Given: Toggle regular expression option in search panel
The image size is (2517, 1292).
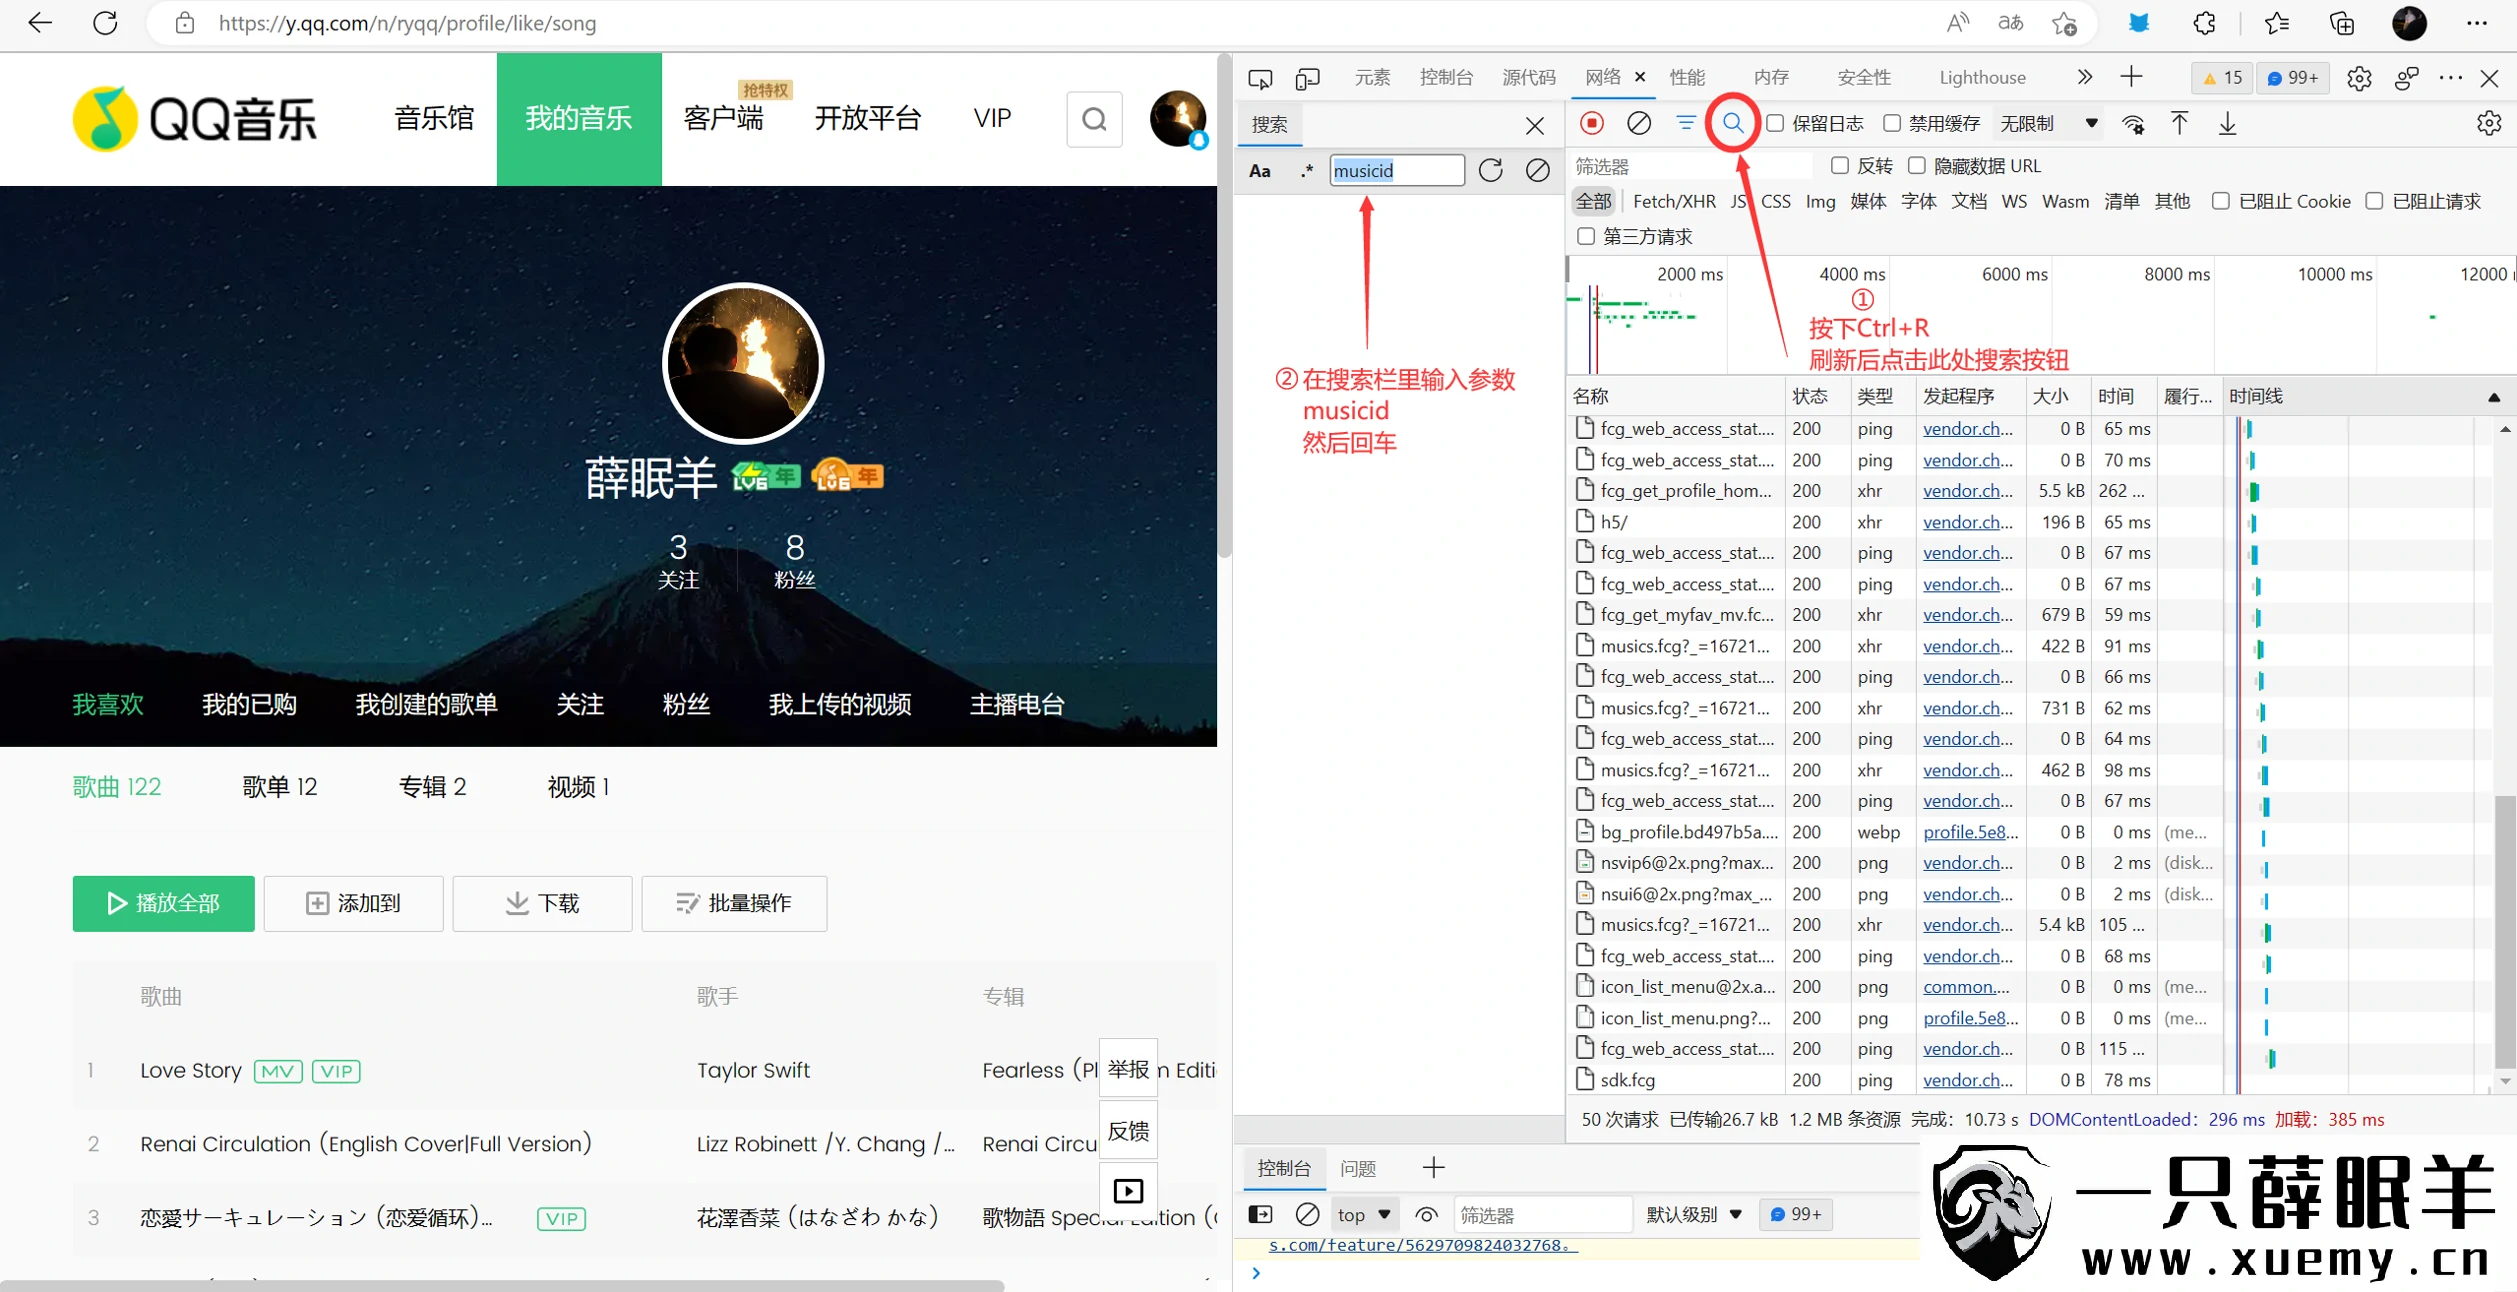Looking at the screenshot, I should pos(1307,171).
